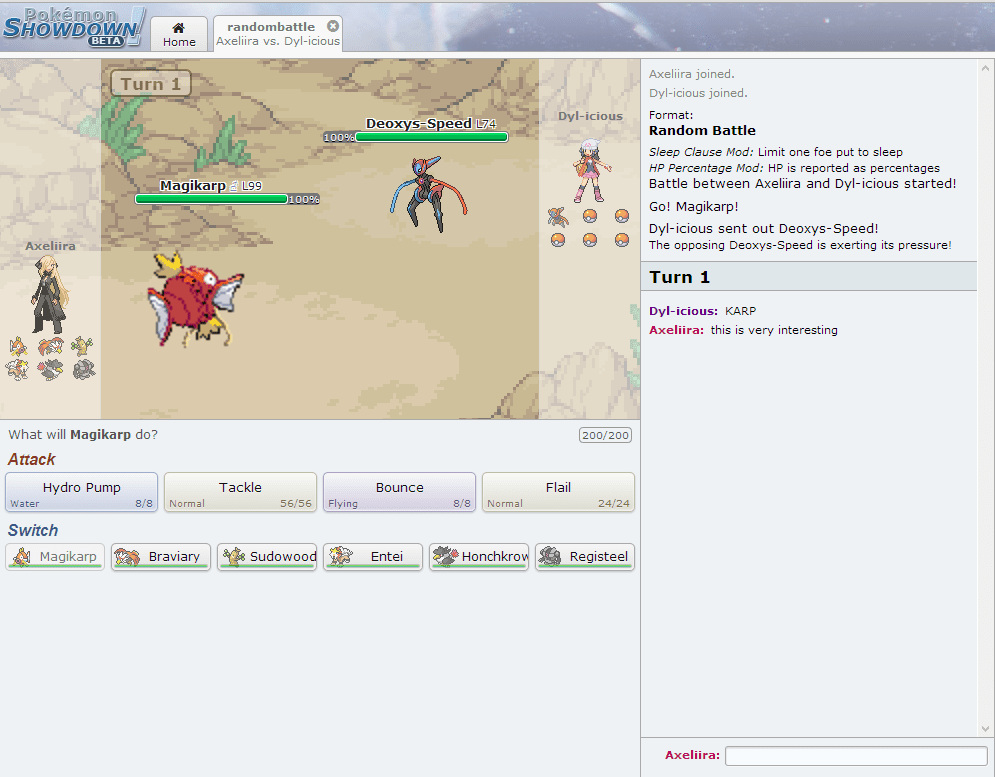
Task: Click the 'What will Magikarp do?' prompt
Action: coord(83,435)
